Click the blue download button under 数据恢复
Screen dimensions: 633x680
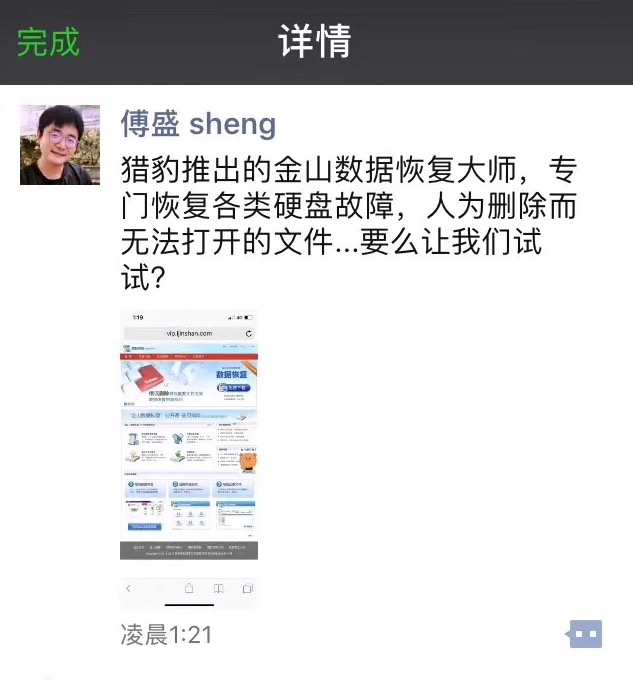click(x=233, y=388)
